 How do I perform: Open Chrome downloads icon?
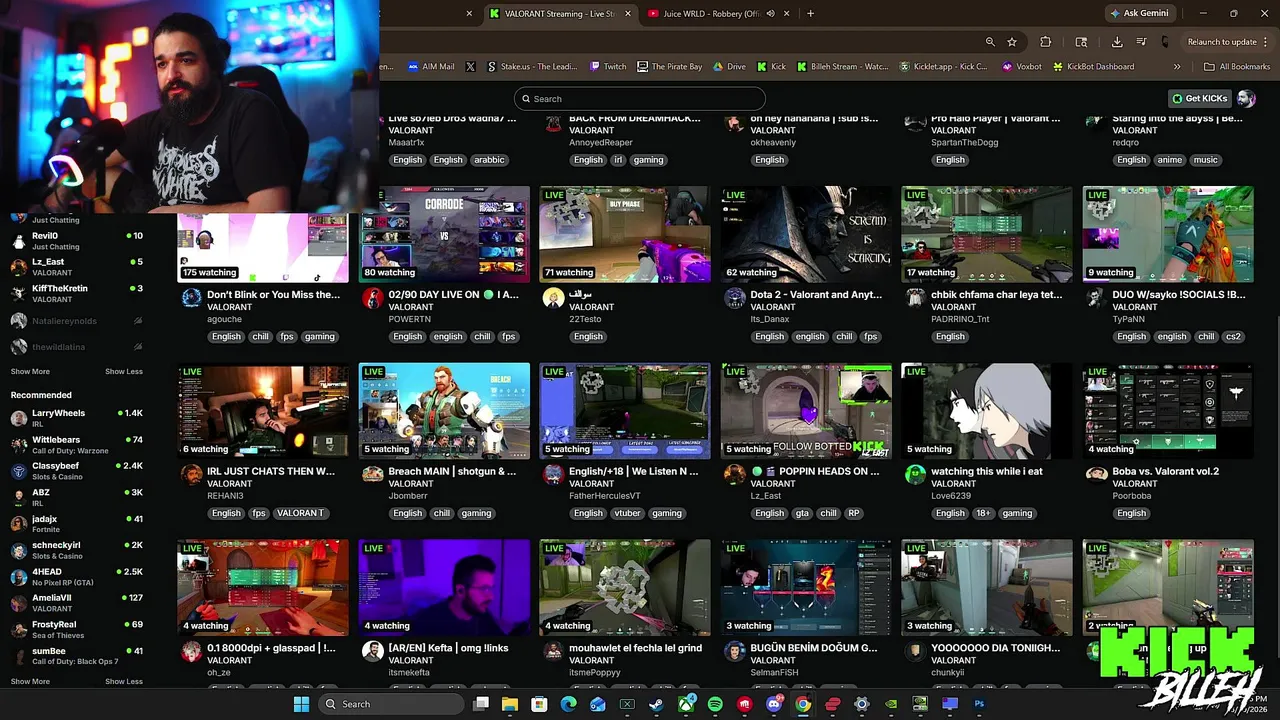pyautogui.click(x=1117, y=42)
